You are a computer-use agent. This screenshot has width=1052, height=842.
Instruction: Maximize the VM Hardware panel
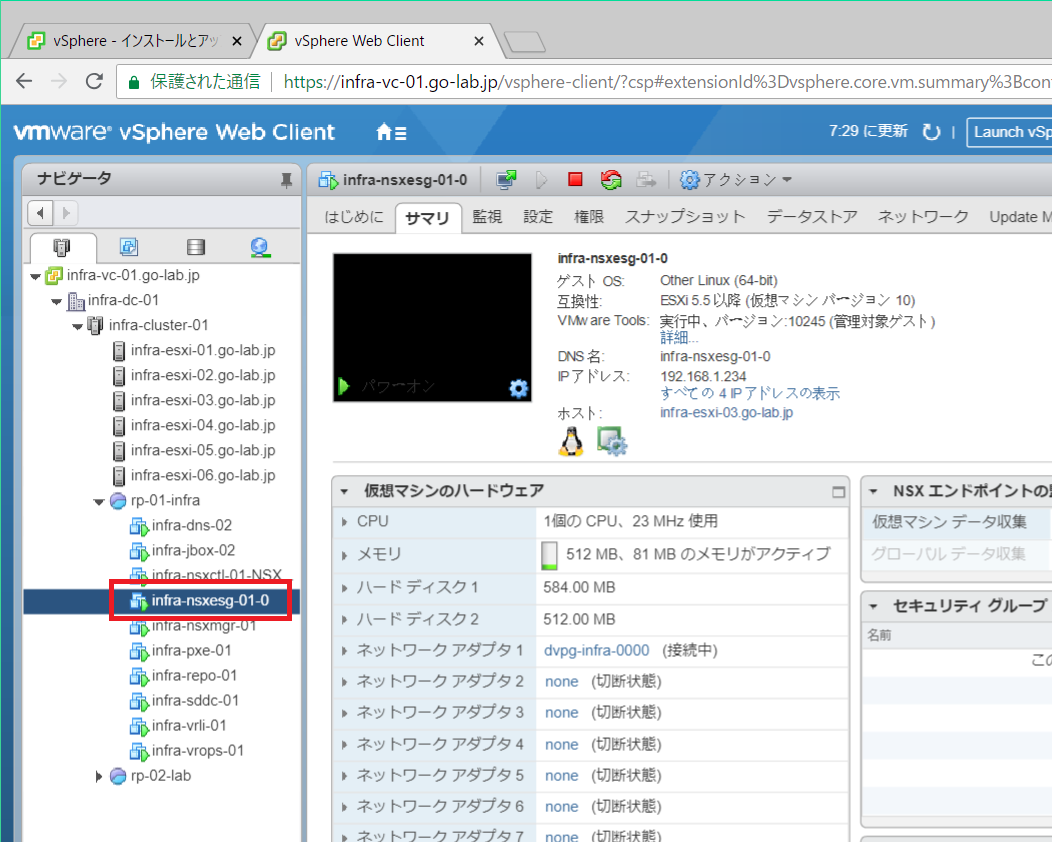click(x=838, y=492)
